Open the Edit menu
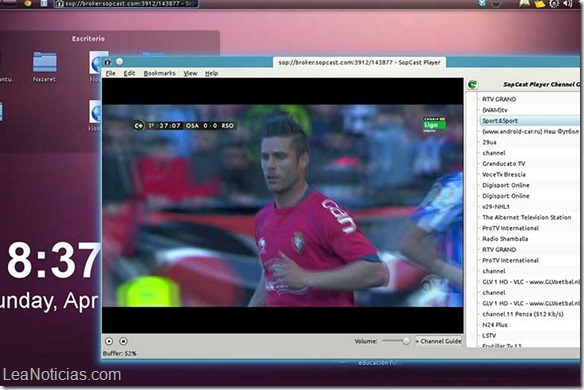The image size is (584, 390). click(129, 73)
